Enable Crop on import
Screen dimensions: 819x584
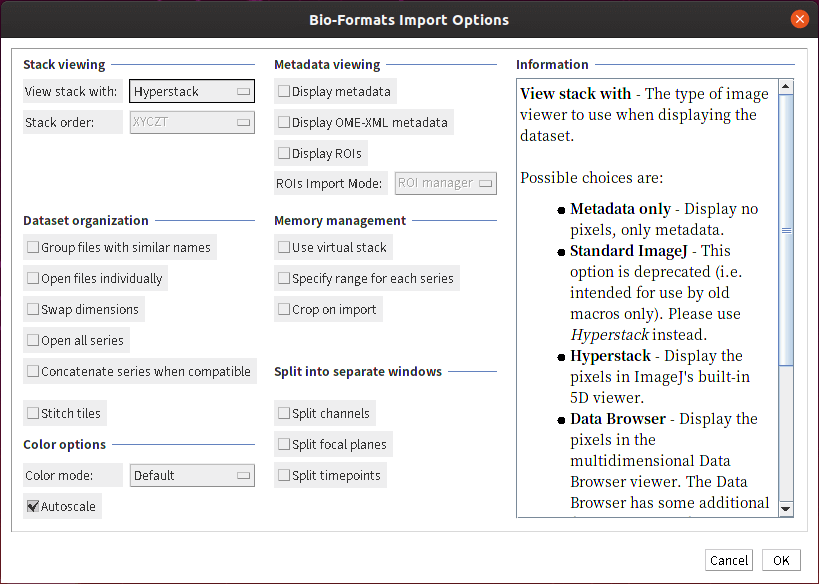284,309
